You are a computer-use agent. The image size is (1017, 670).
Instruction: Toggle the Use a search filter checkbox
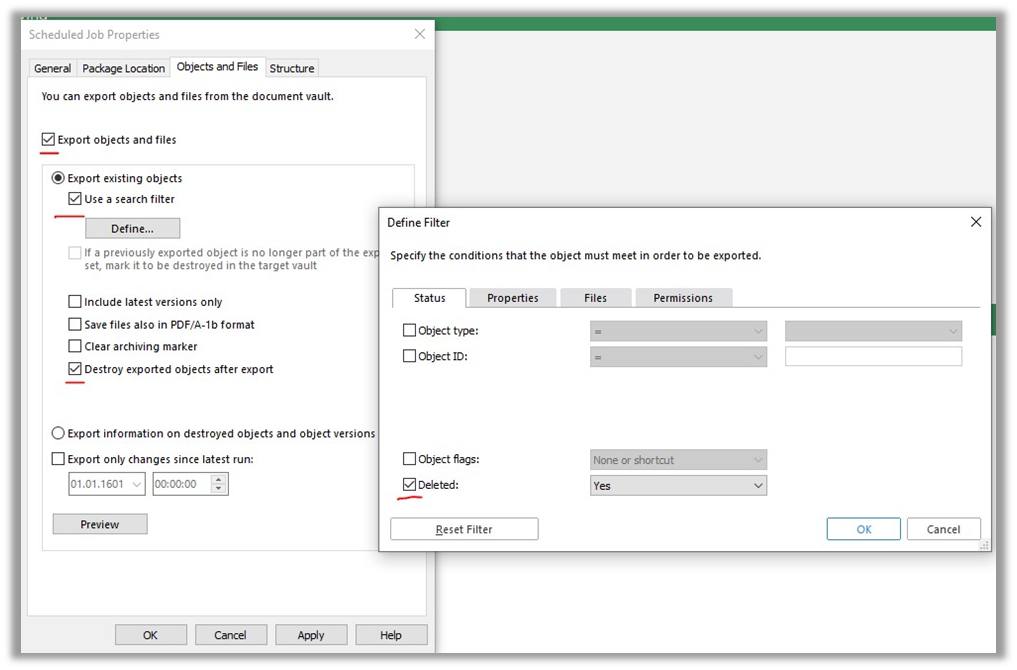tap(75, 199)
